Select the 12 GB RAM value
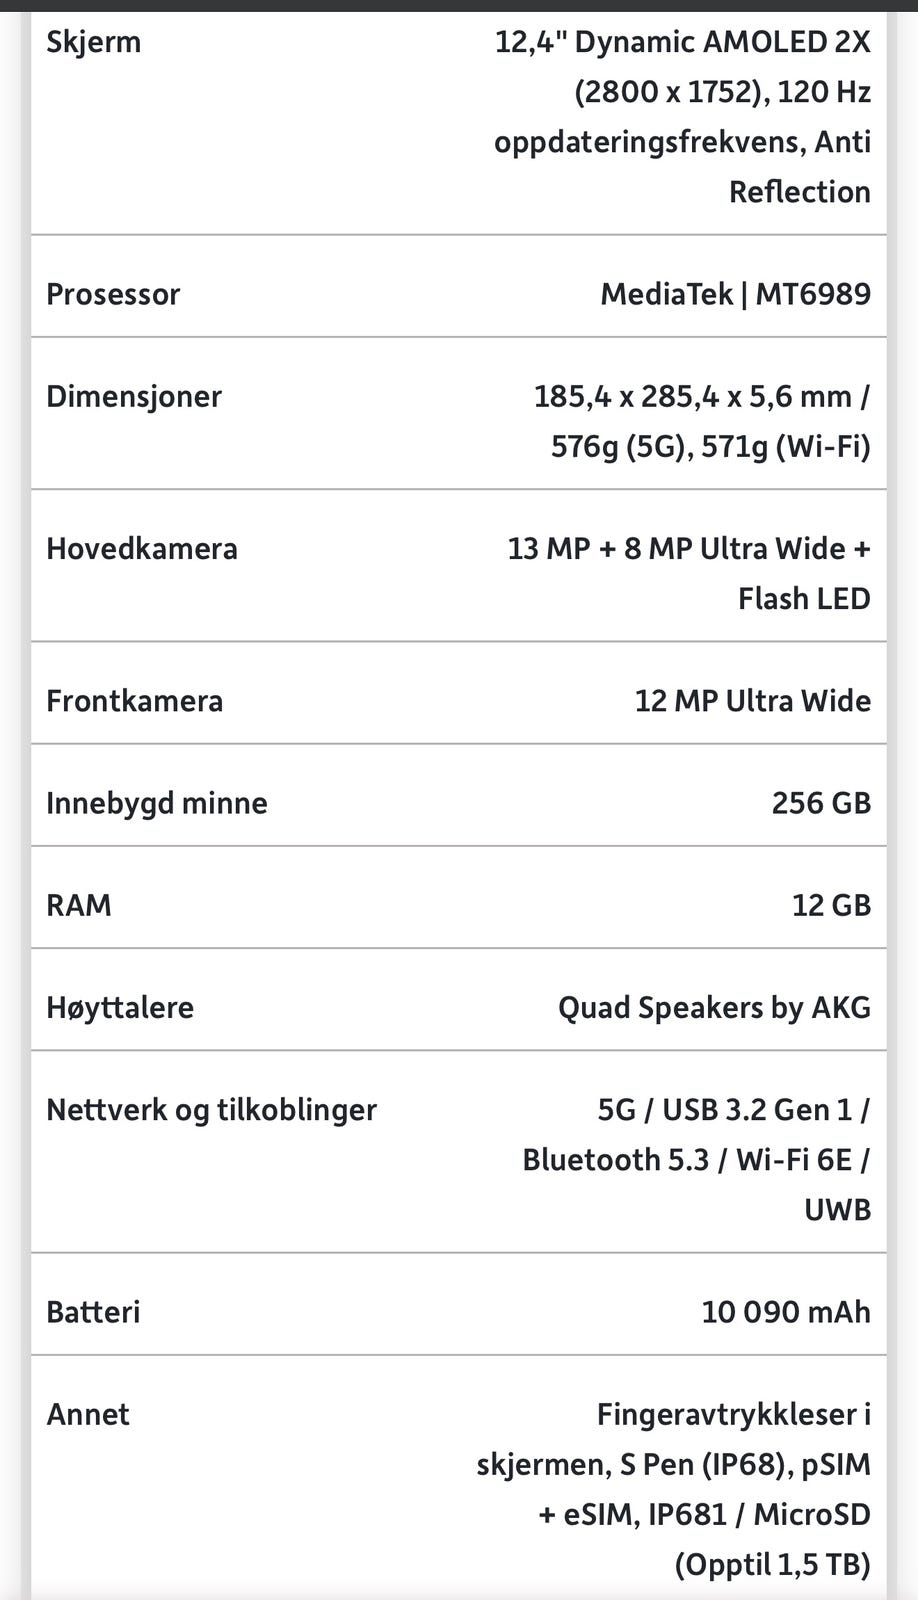 (831, 905)
